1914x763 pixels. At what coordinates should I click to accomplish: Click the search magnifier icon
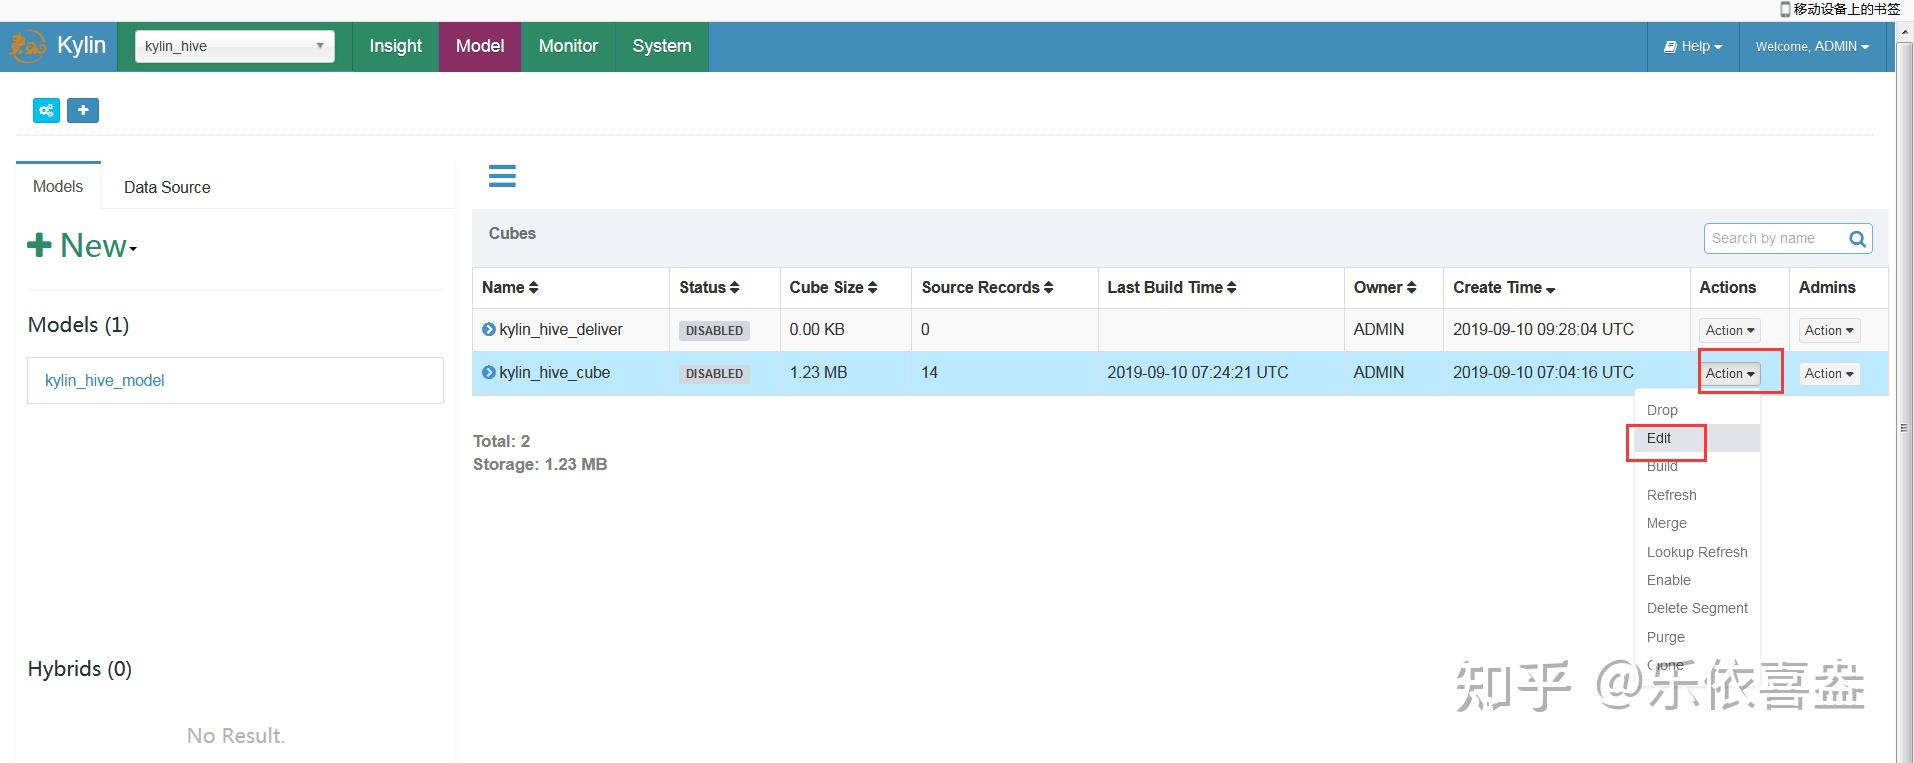coord(1857,239)
